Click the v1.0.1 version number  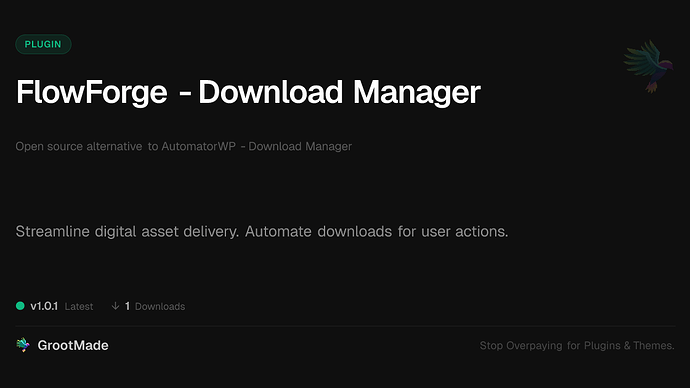click(x=44, y=306)
